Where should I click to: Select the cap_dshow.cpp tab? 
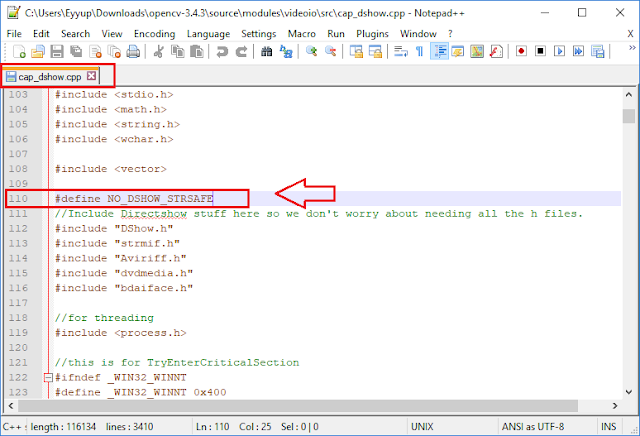50,76
